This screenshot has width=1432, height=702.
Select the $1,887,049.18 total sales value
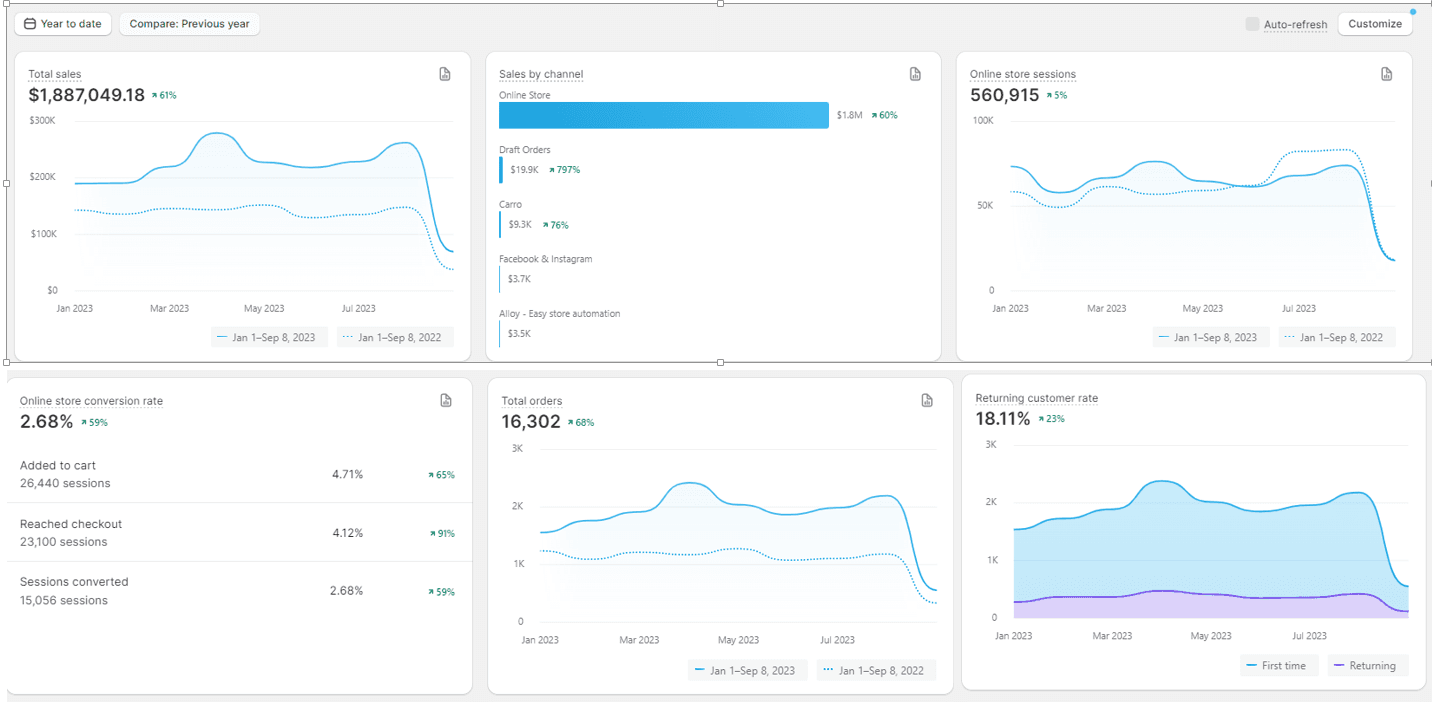tap(87, 95)
